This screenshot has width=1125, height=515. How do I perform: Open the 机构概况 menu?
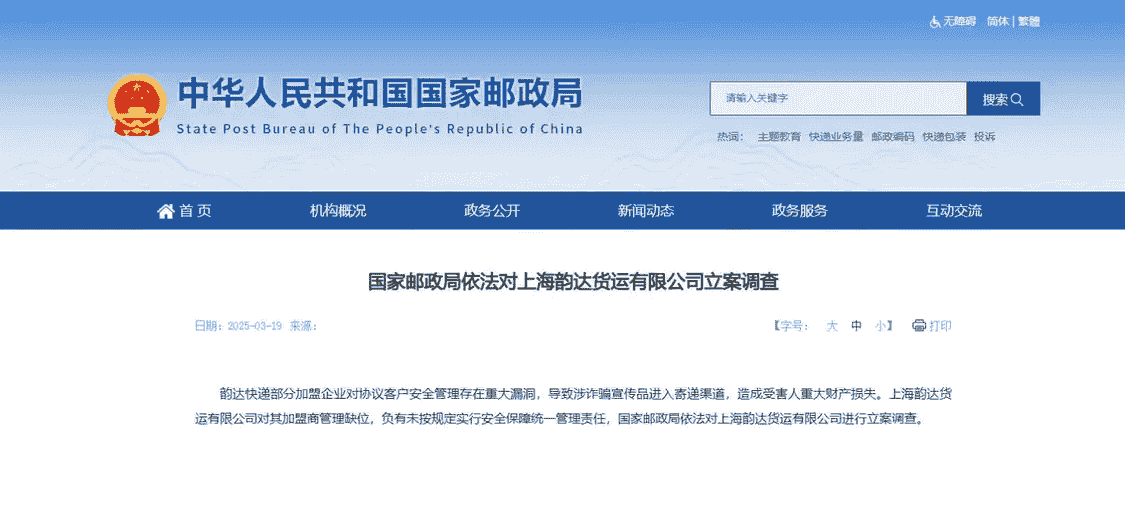(338, 211)
